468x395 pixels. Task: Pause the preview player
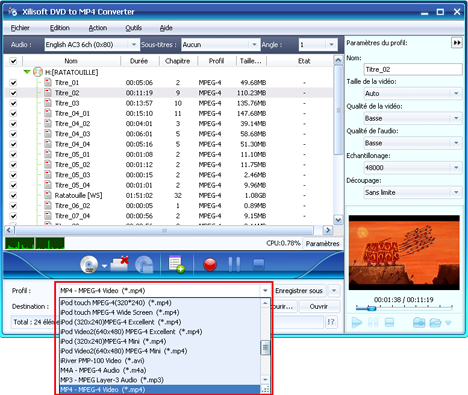[373, 323]
